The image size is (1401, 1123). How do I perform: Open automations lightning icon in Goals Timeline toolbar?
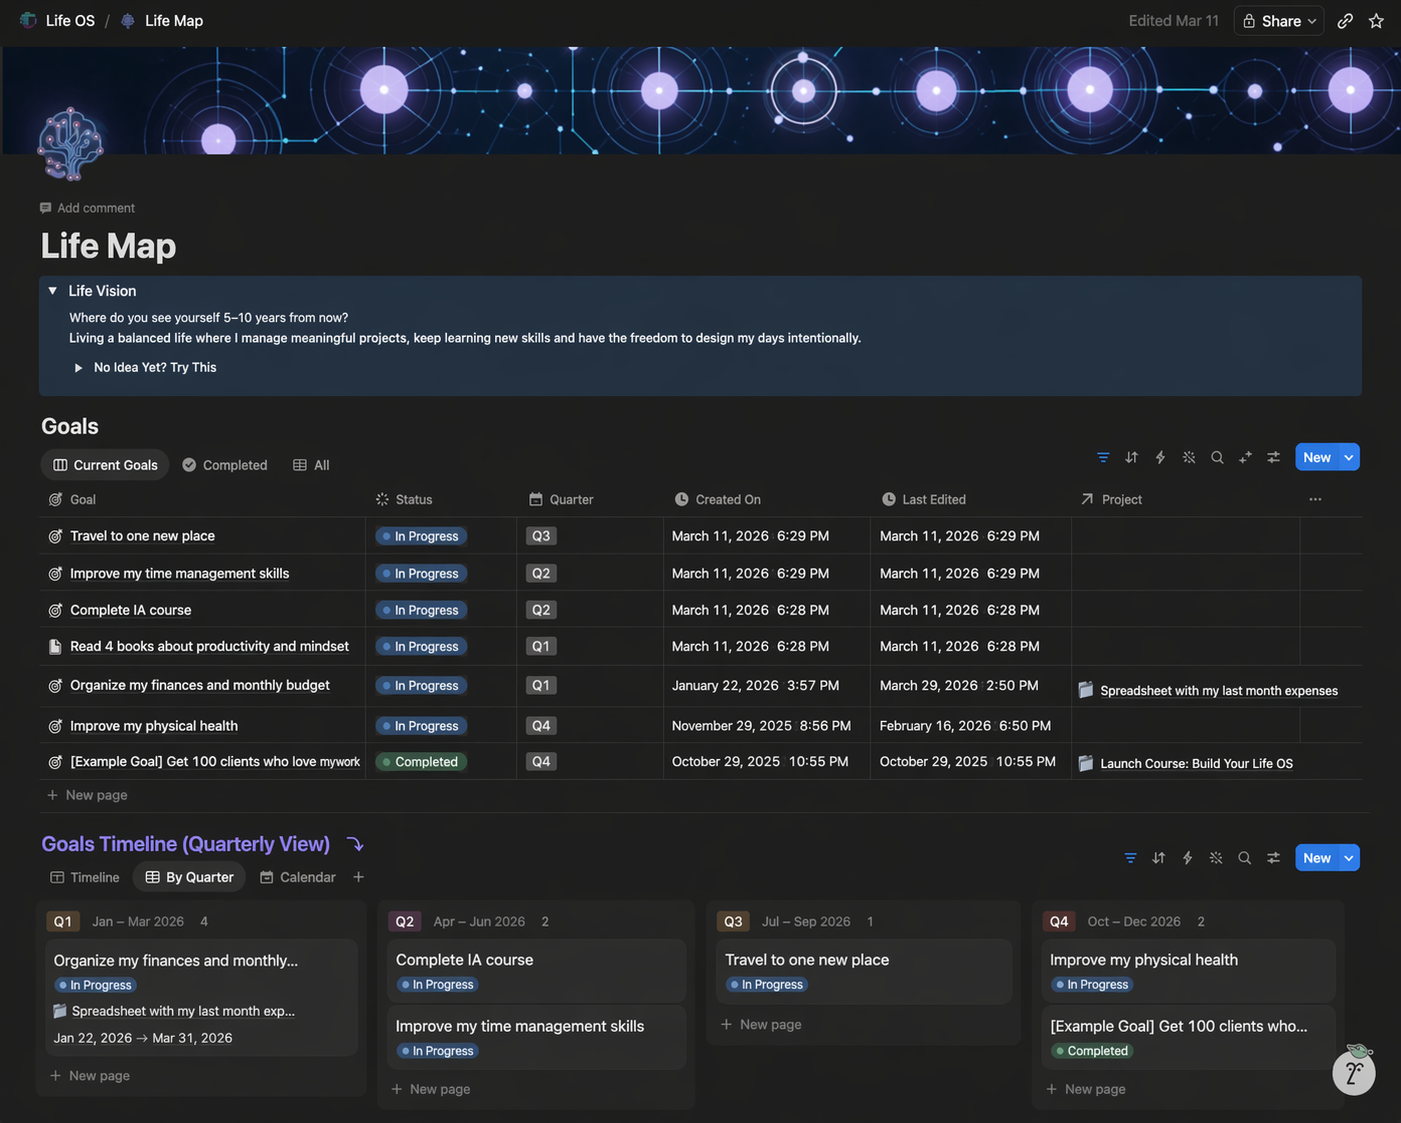[1187, 858]
